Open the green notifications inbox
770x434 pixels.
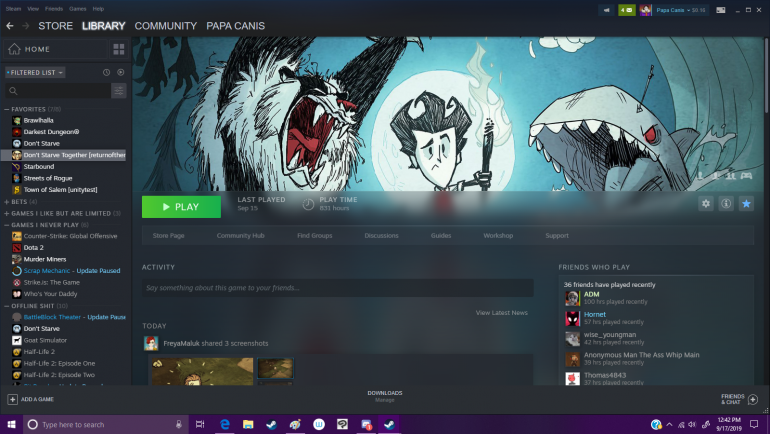[627, 10]
